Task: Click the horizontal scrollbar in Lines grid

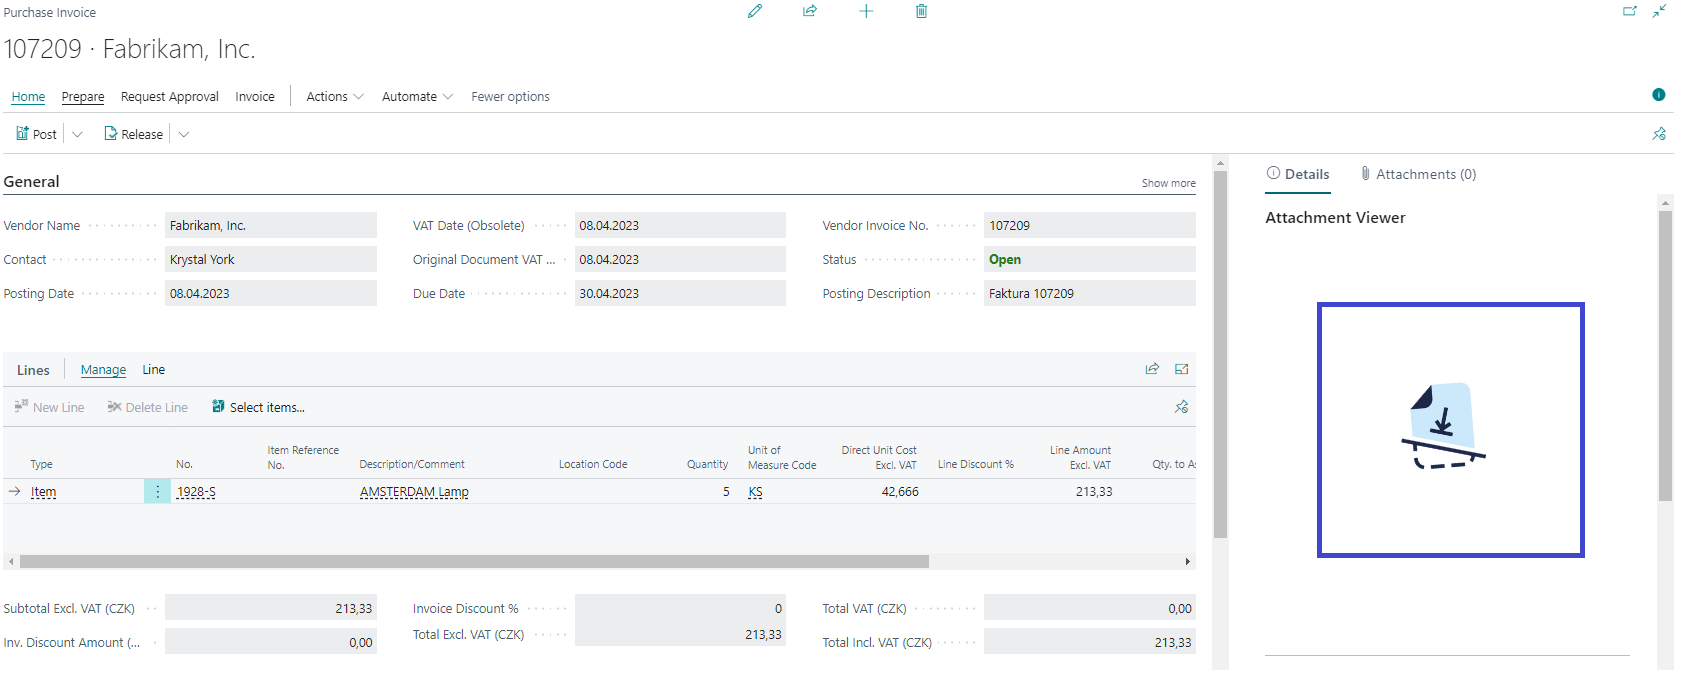Action: click(474, 562)
